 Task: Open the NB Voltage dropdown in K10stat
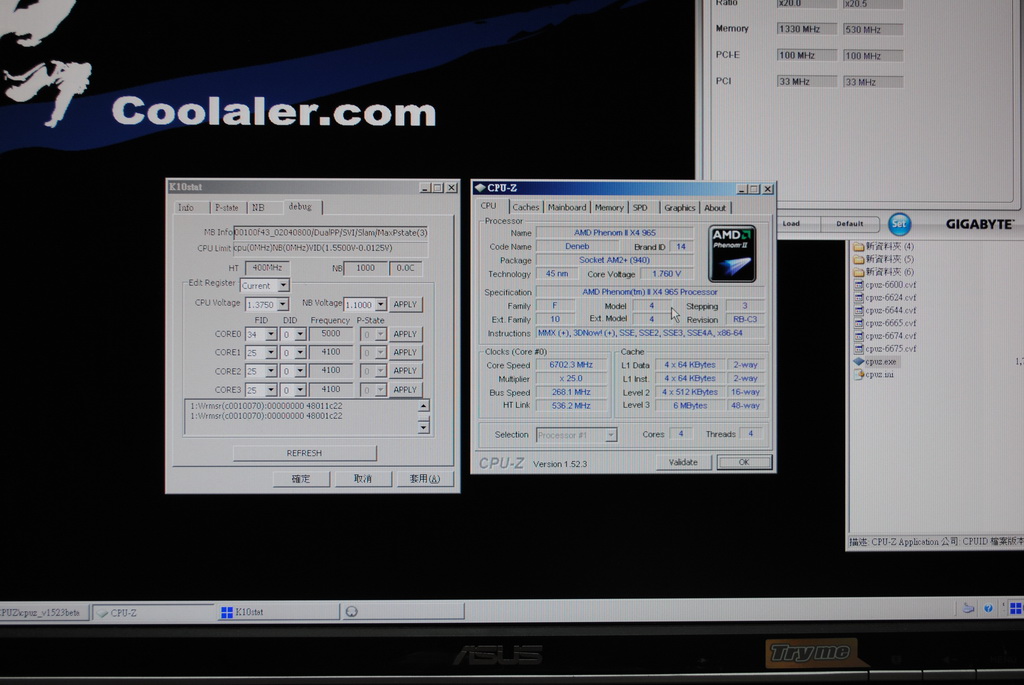click(x=381, y=305)
